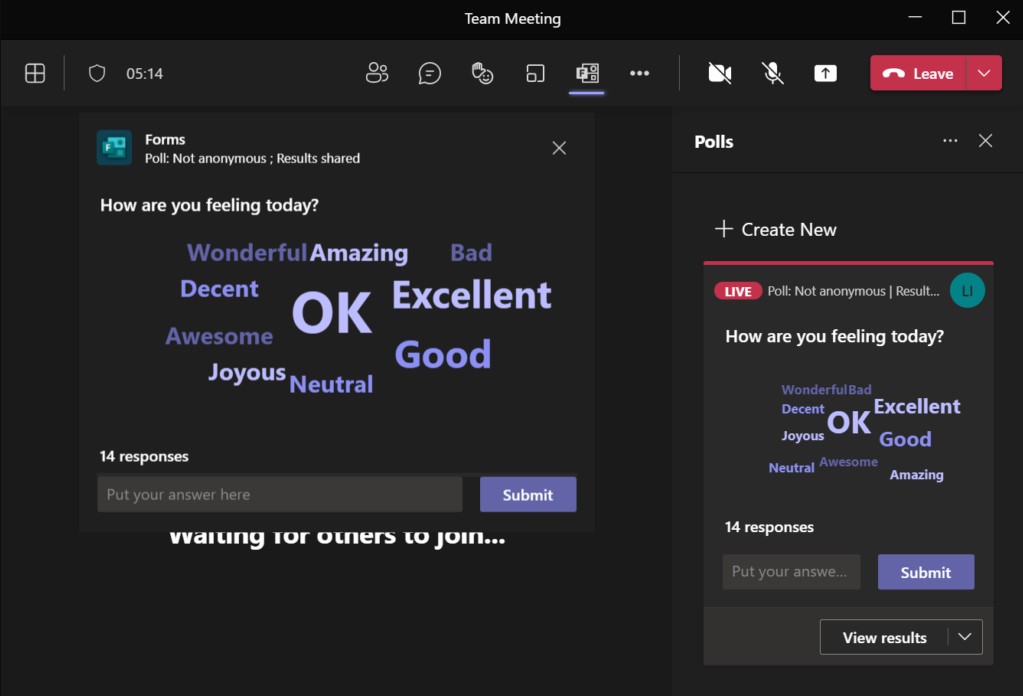Click the share content icon
Image resolution: width=1023 pixels, height=696 pixels.
point(825,73)
